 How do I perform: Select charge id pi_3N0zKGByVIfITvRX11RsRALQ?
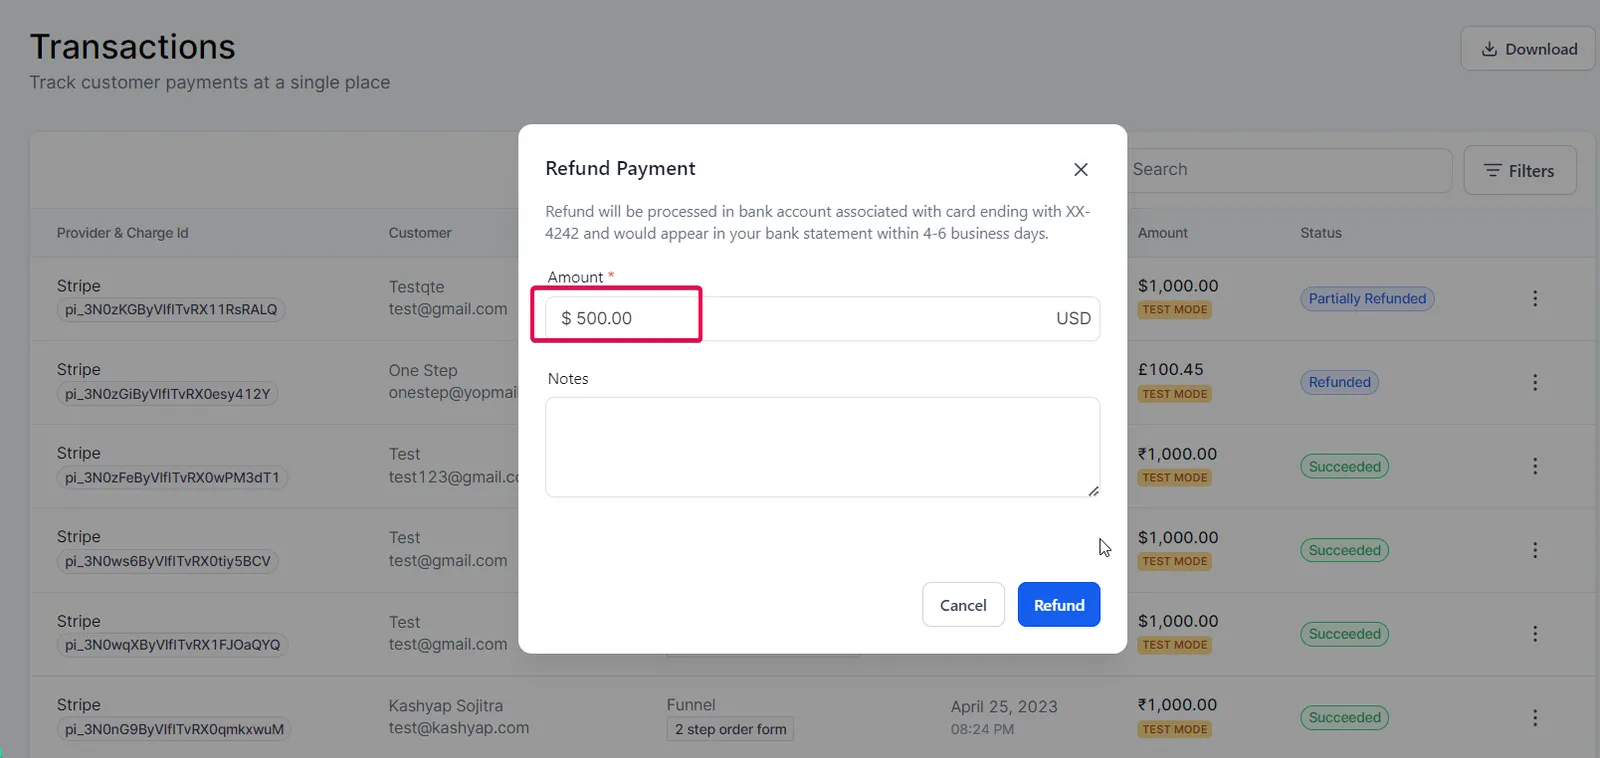[171, 310]
